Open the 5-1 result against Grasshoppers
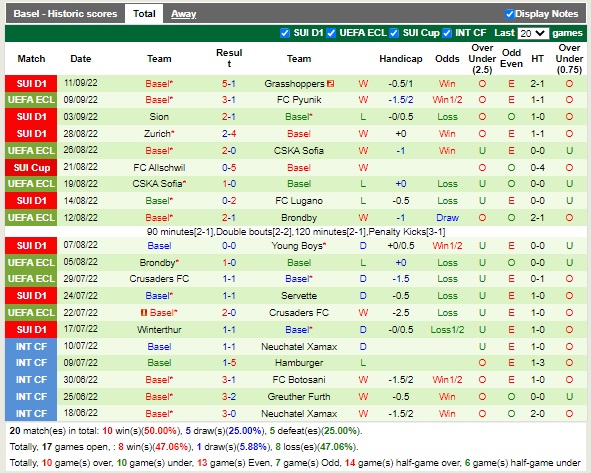The image size is (591, 473). tap(229, 84)
